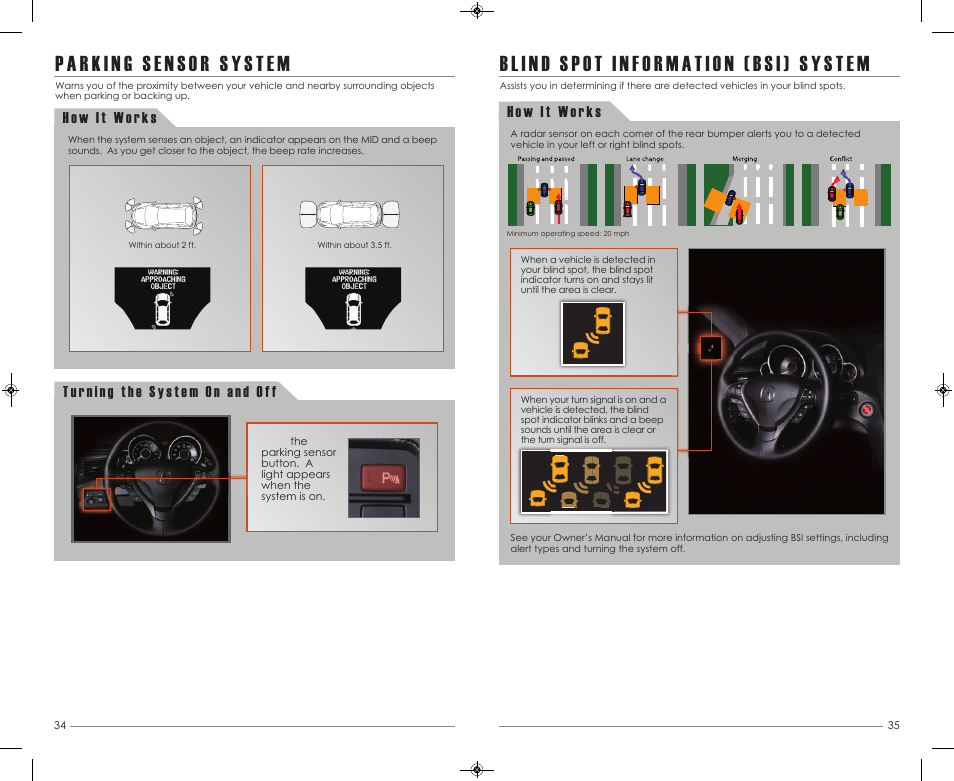Screen dimensions: 954x781
Task: Select the car diagram above 'Within about 3.5 ft.'
Action: coord(349,214)
